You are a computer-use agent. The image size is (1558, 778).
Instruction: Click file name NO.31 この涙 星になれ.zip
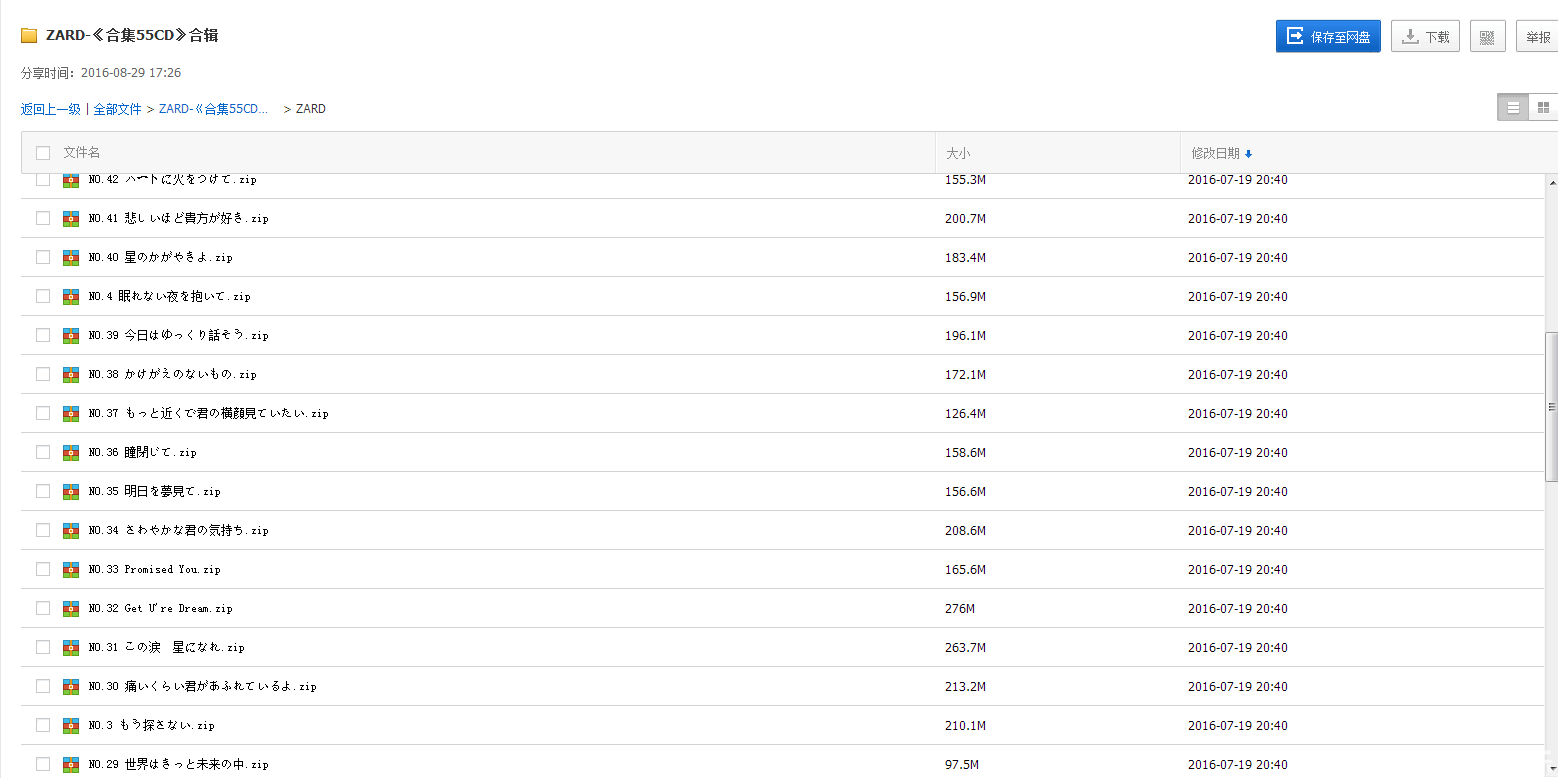tap(167, 647)
